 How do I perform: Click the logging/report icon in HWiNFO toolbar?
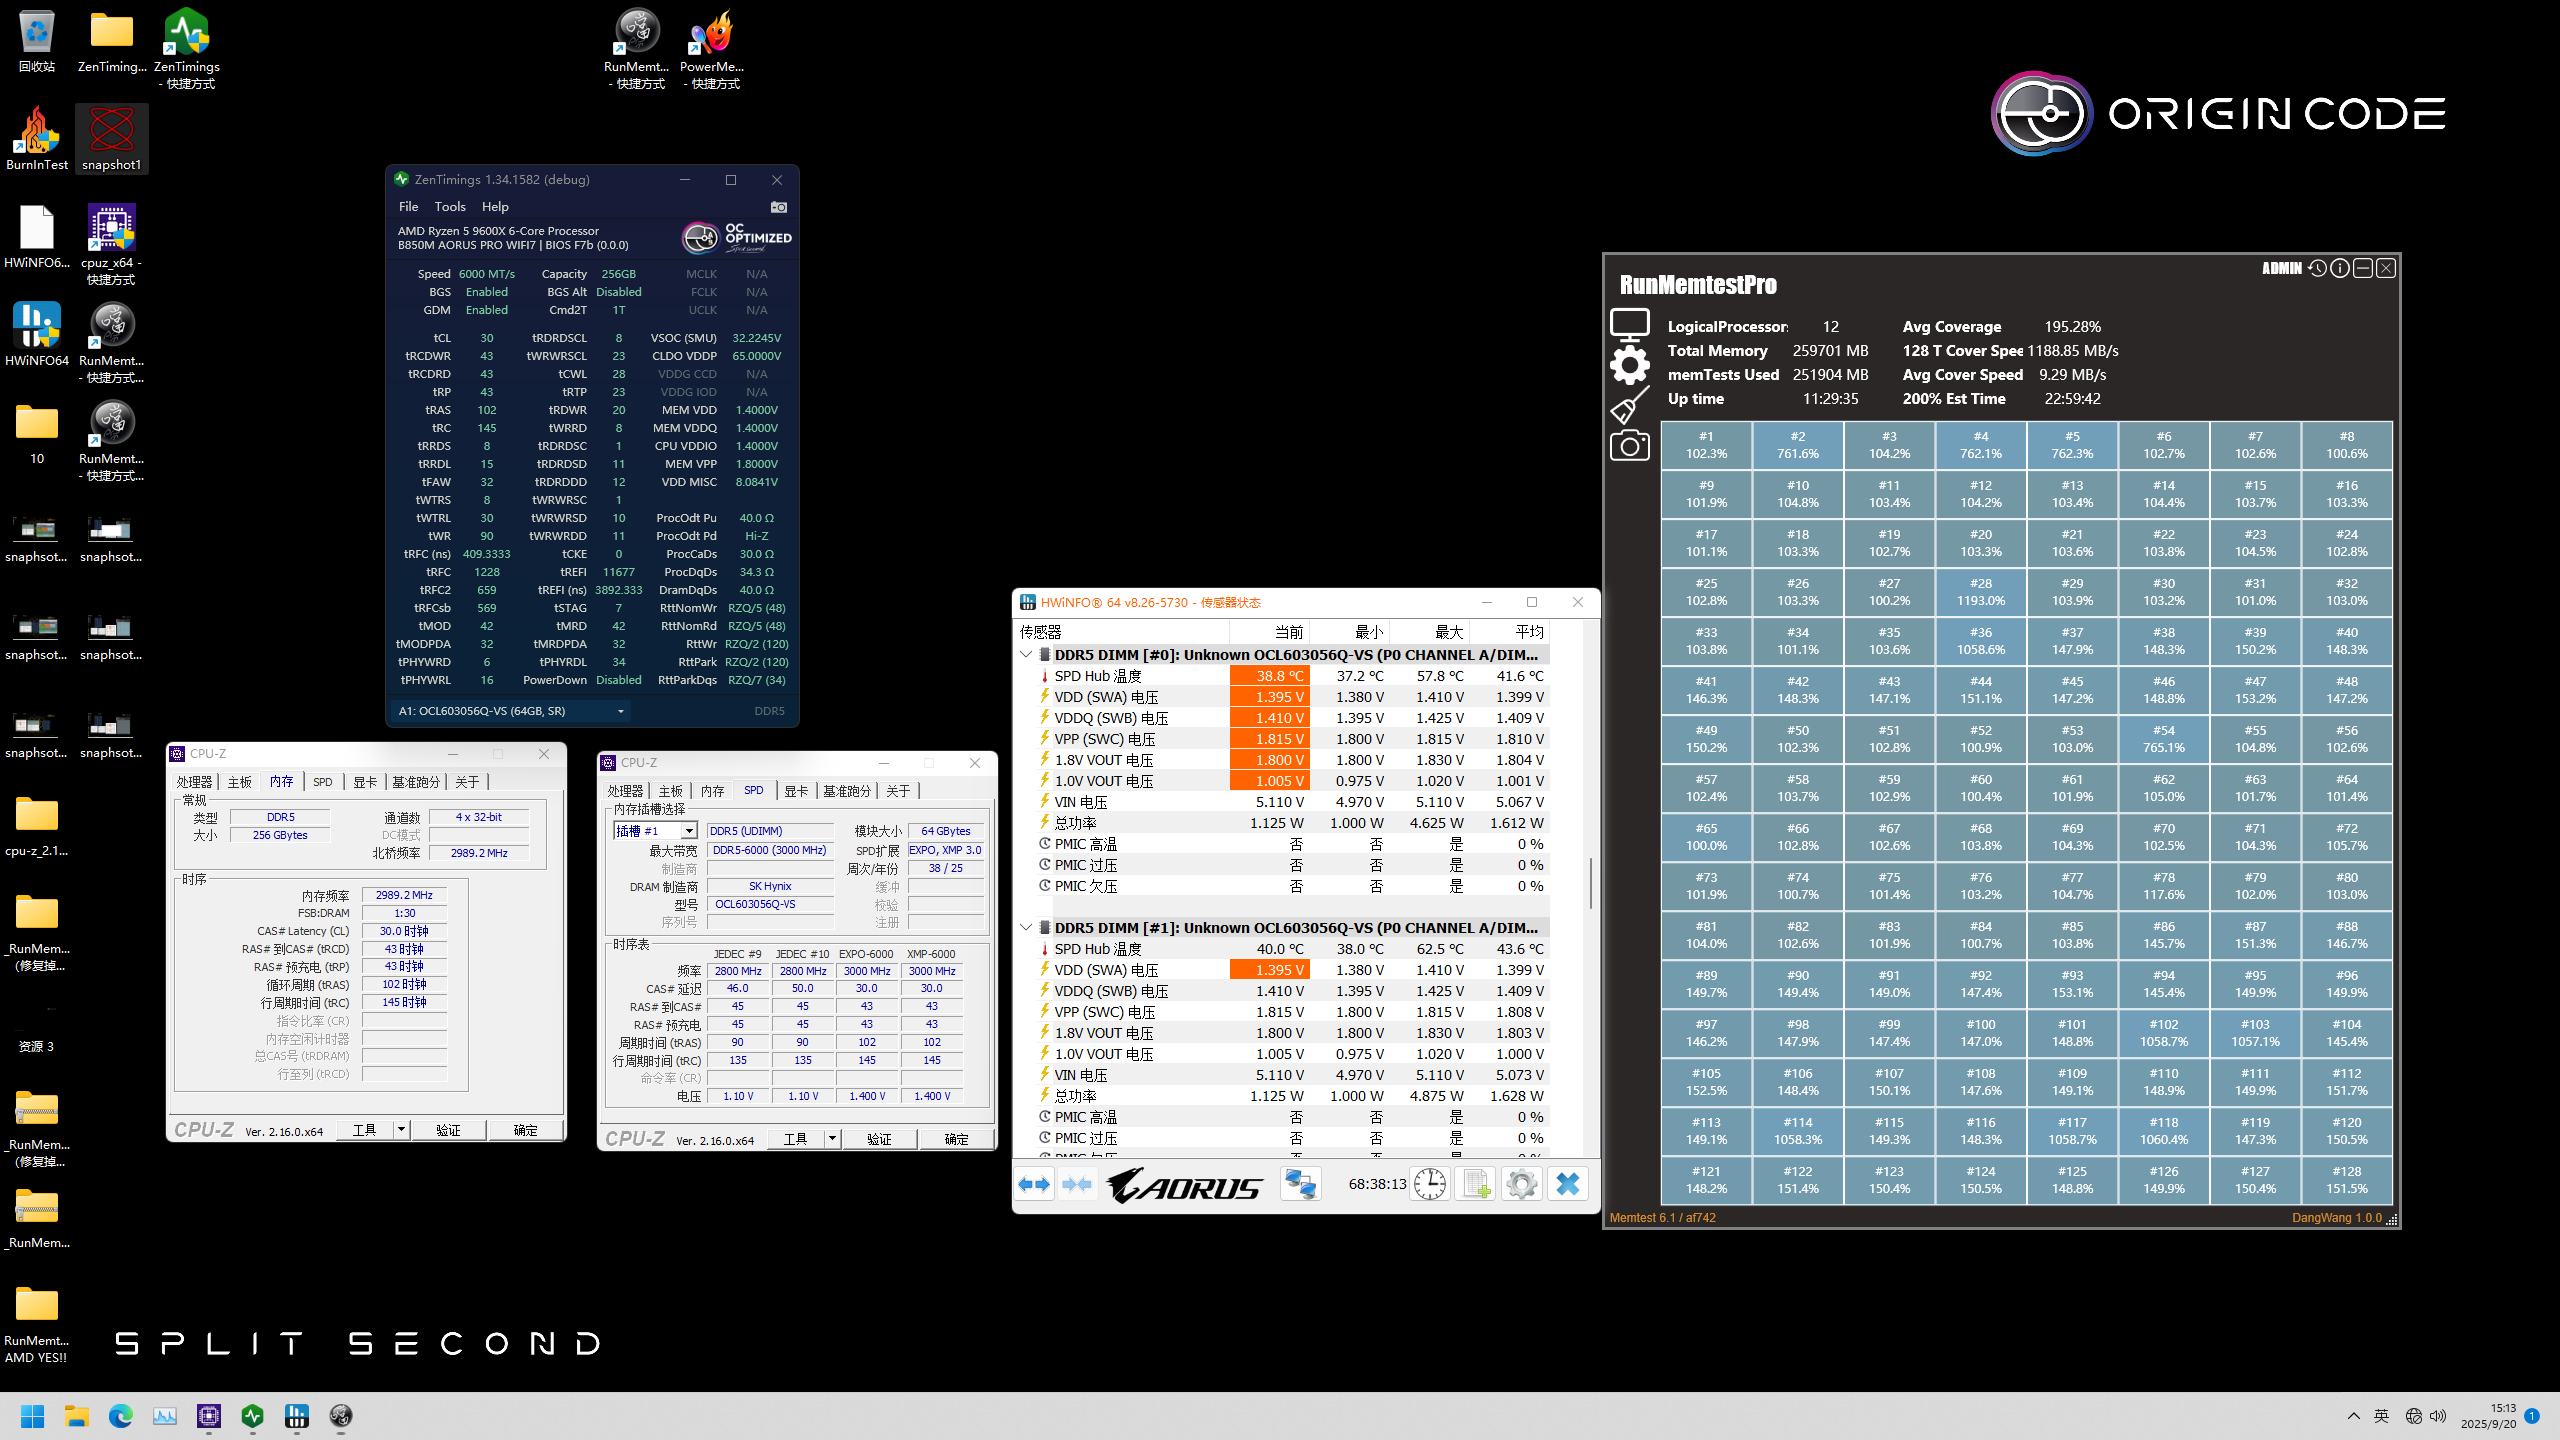click(x=1475, y=1184)
